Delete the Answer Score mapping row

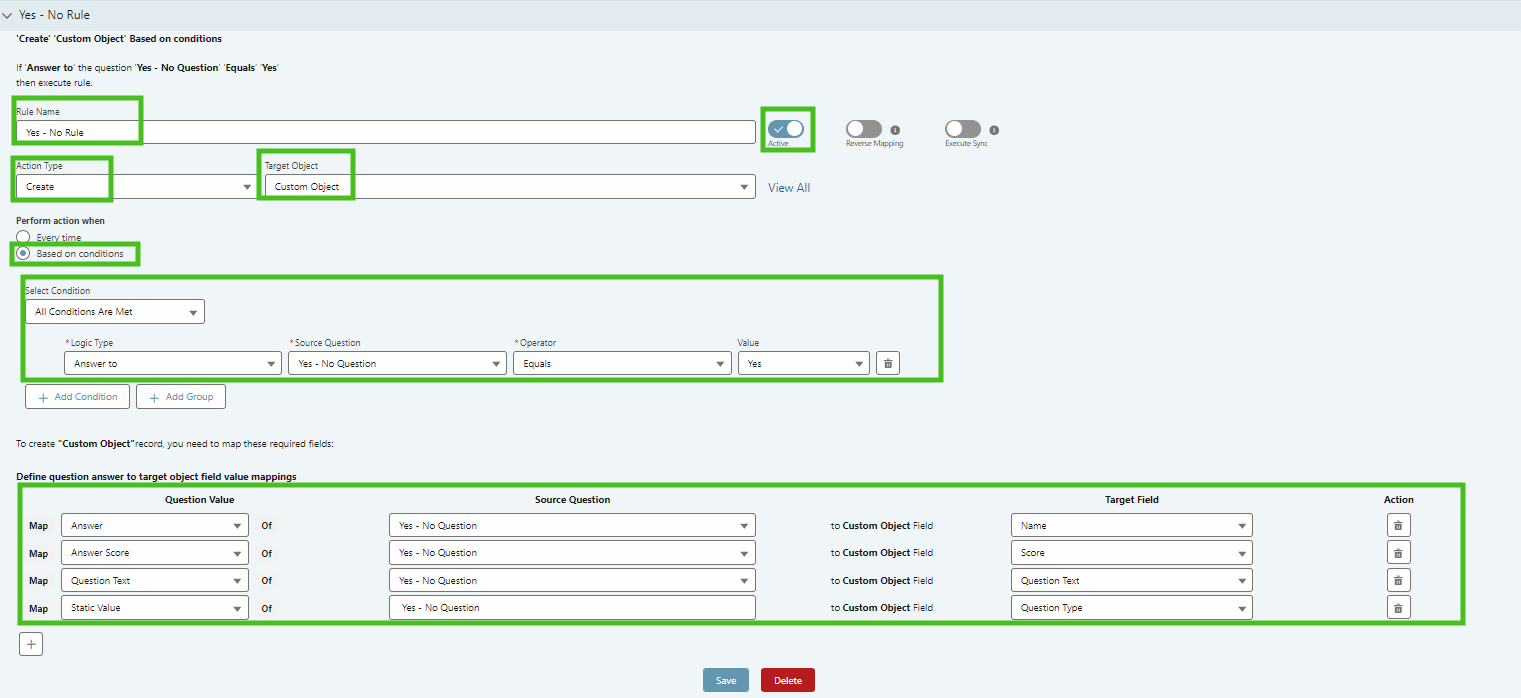(x=1398, y=553)
